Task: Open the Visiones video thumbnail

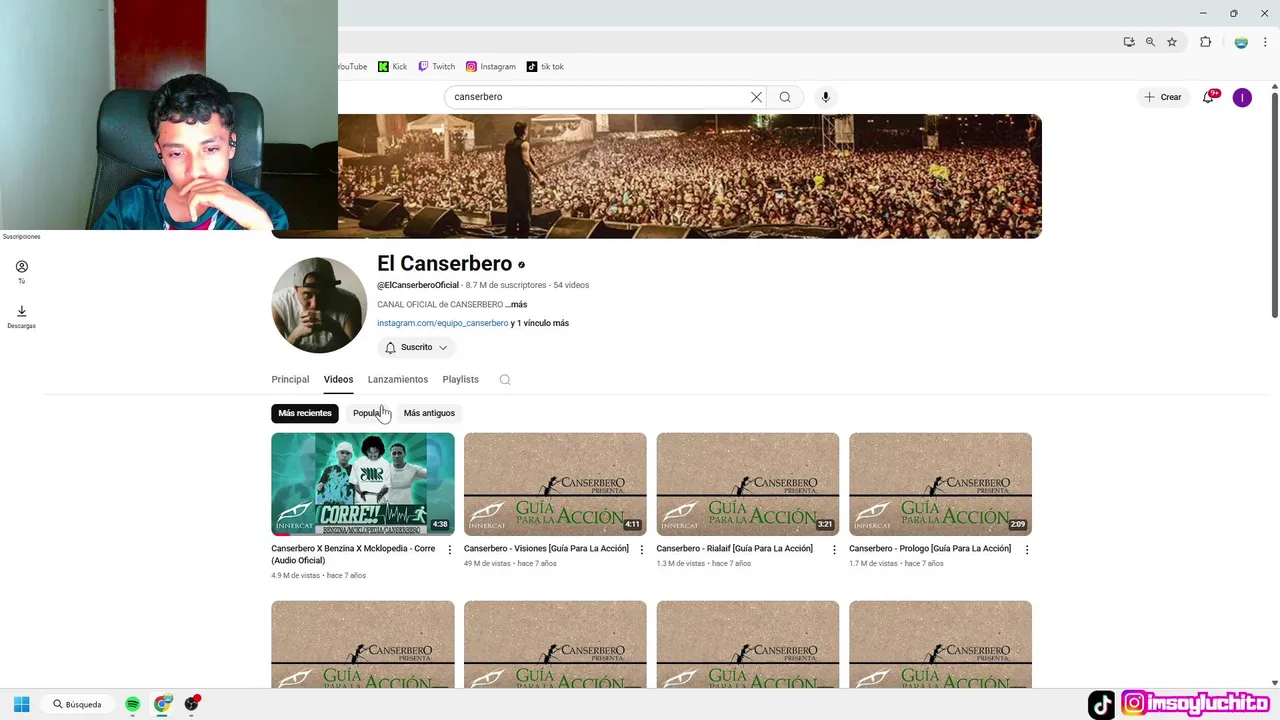Action: coord(555,484)
